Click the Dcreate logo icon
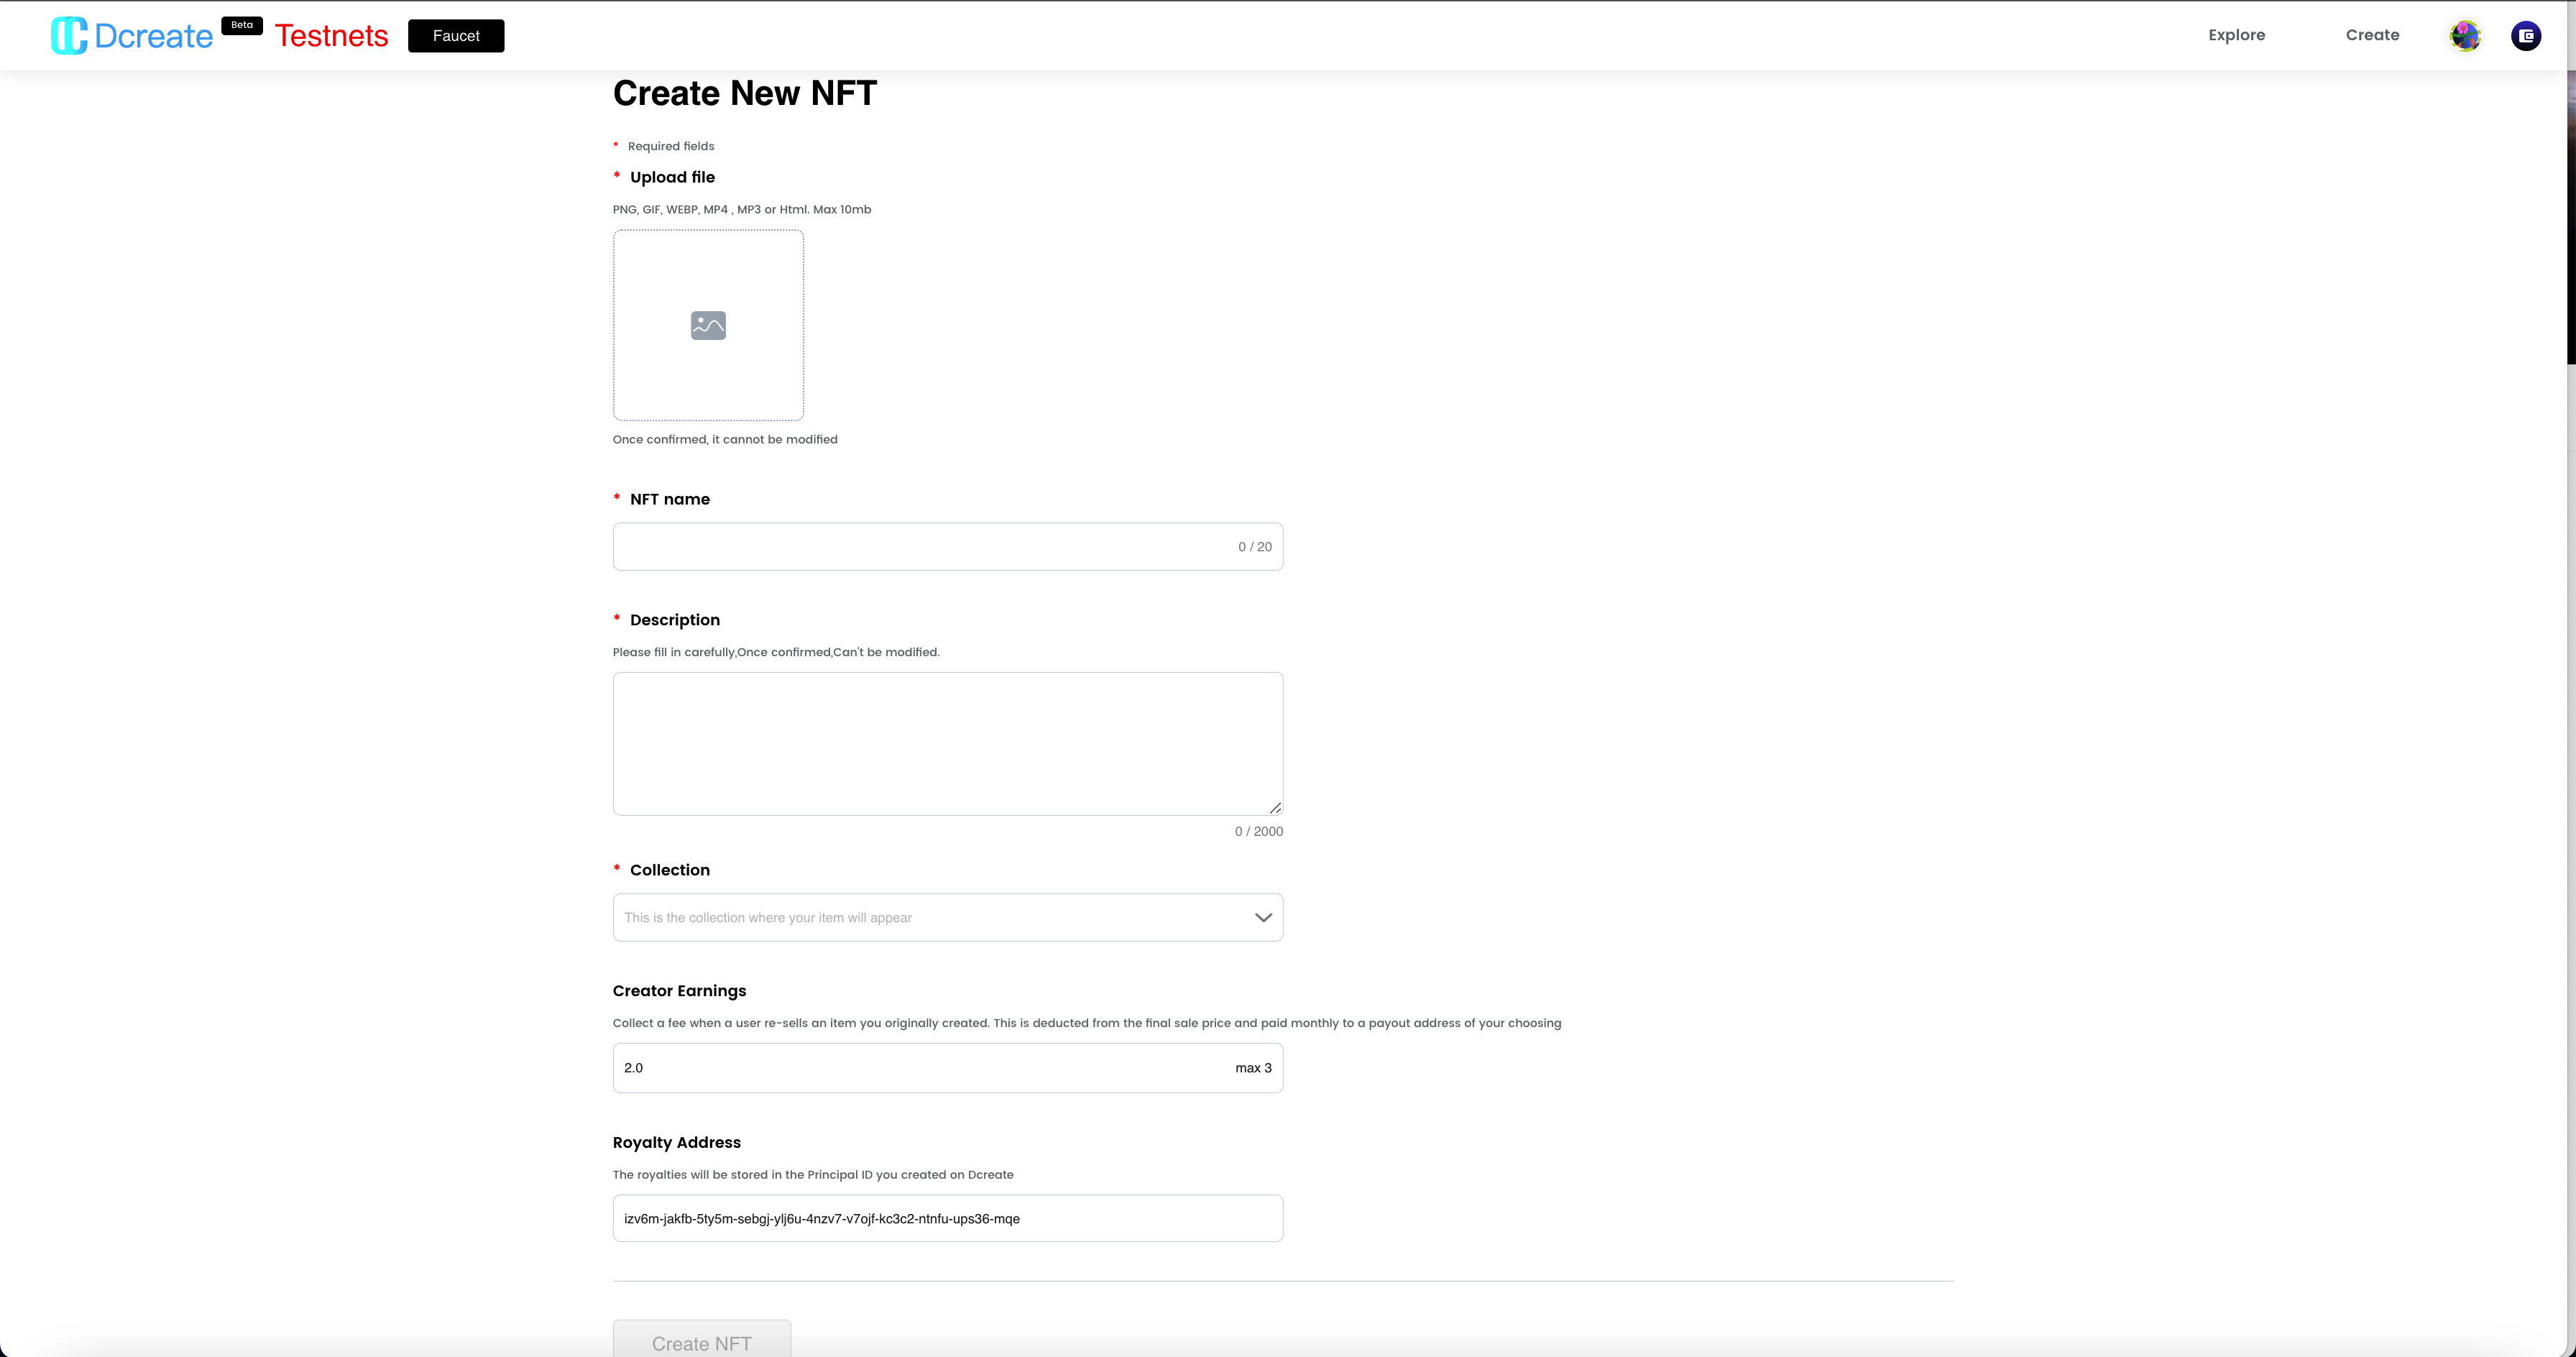 click(x=69, y=36)
